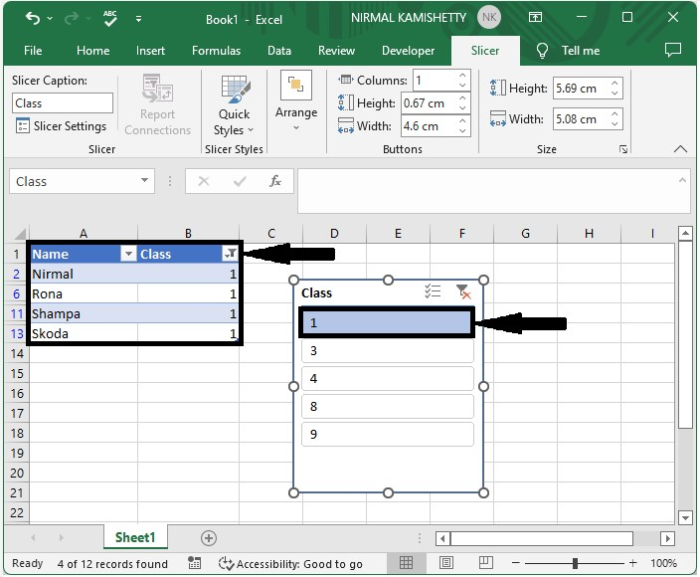Decrease button Height 0.67 cm

[462, 108]
